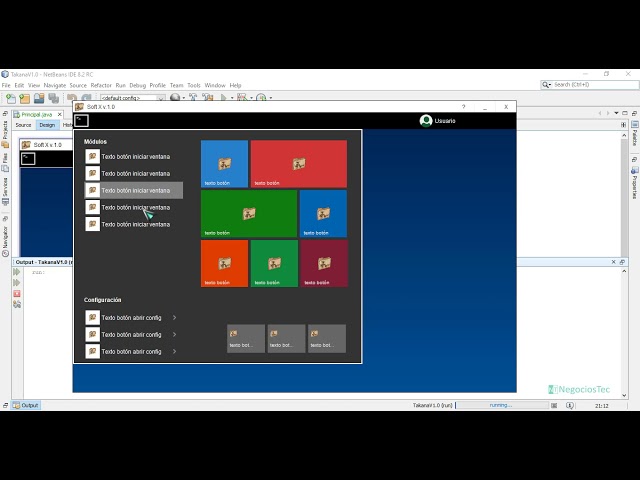Expand the browser globe dropdown arrow
The width and height of the screenshot is (640, 480).
[x=184, y=98]
